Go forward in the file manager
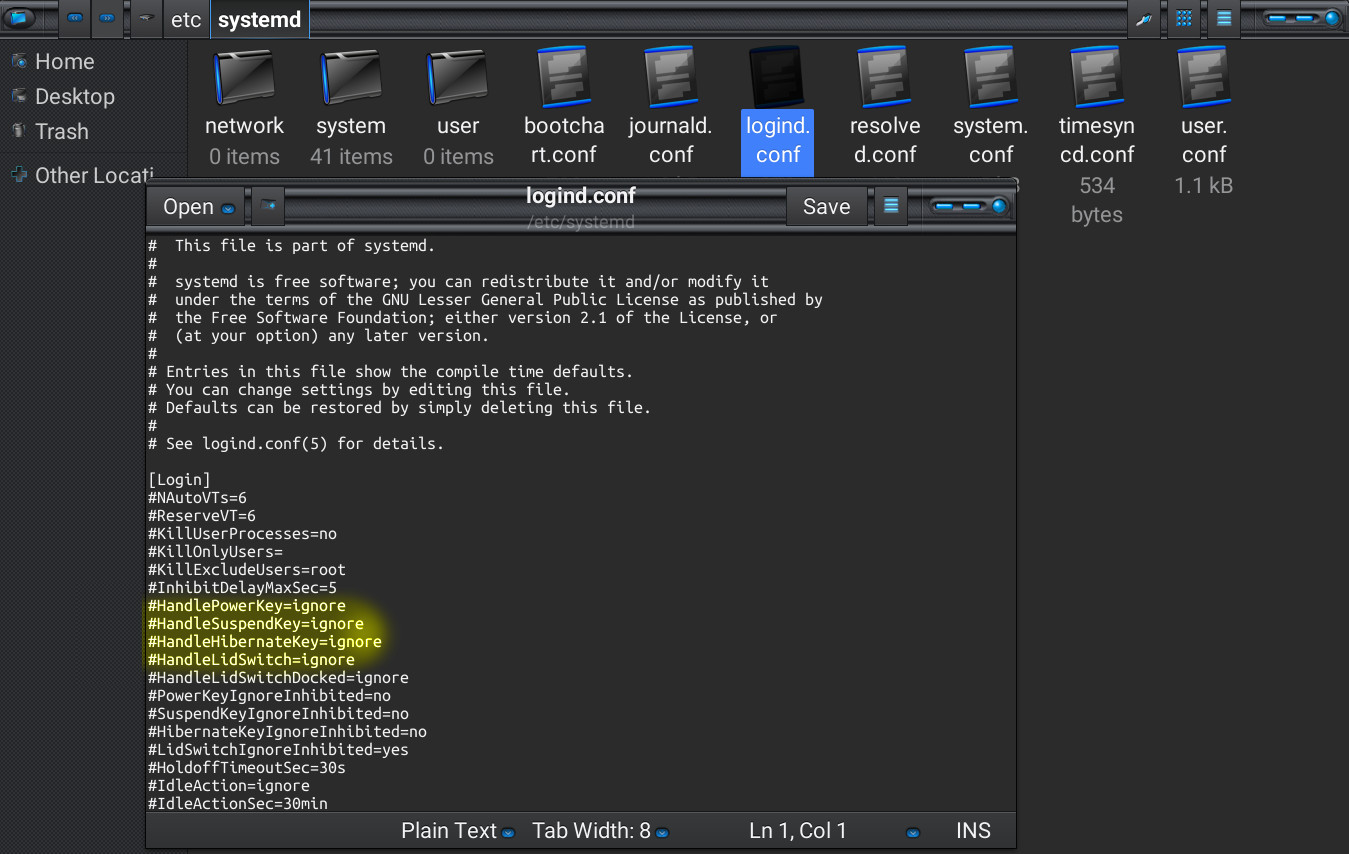 (107, 18)
